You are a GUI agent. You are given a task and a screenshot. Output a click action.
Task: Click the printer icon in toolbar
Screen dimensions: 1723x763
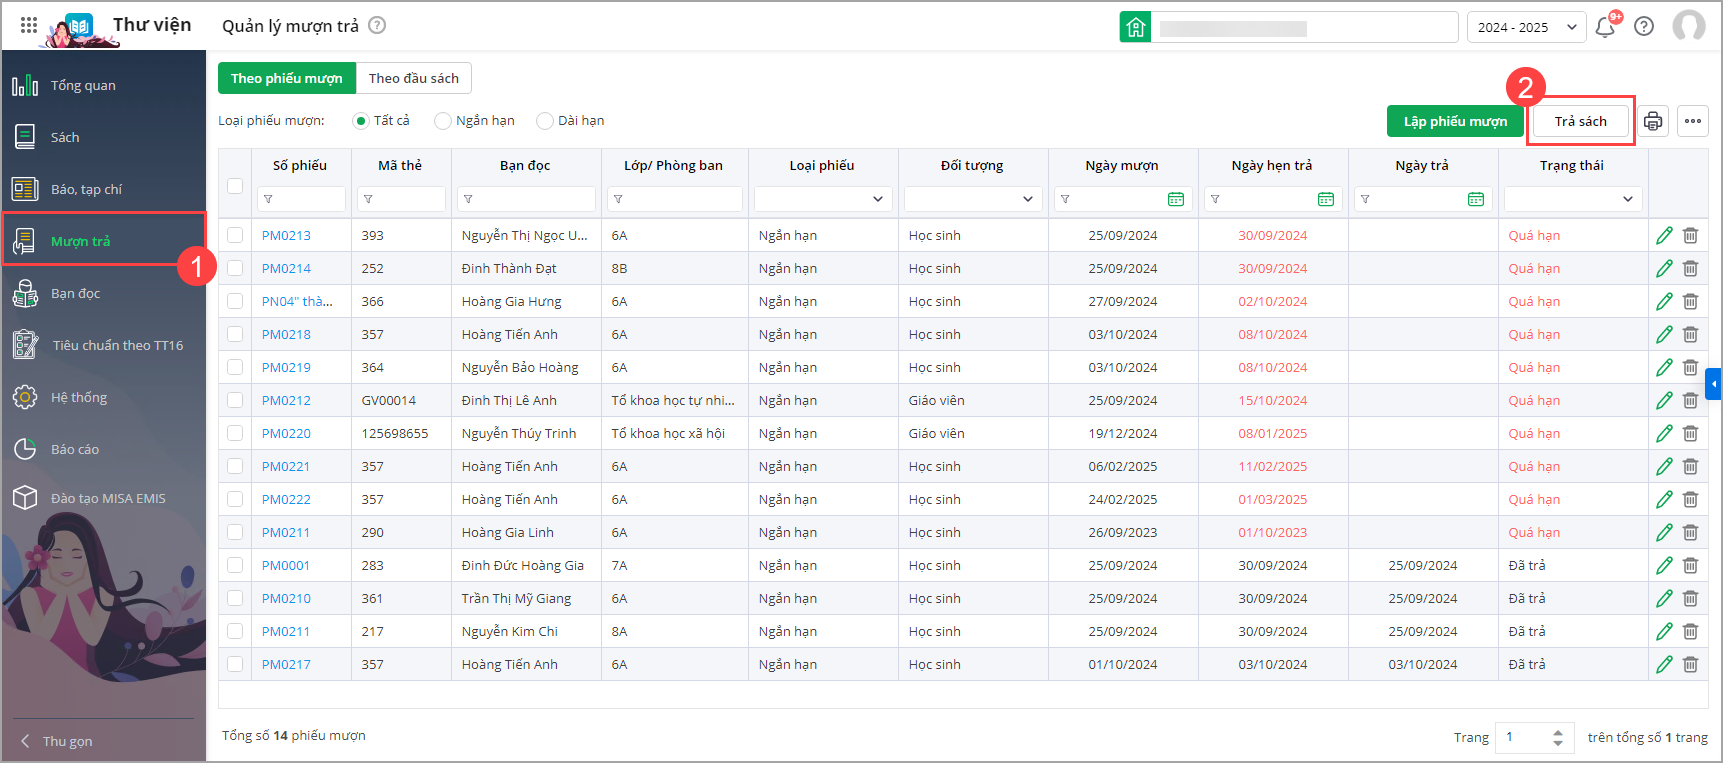tap(1652, 121)
